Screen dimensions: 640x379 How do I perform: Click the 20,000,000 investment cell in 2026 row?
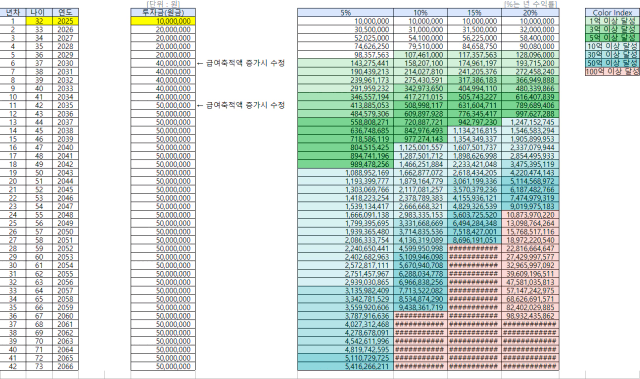[163, 29]
